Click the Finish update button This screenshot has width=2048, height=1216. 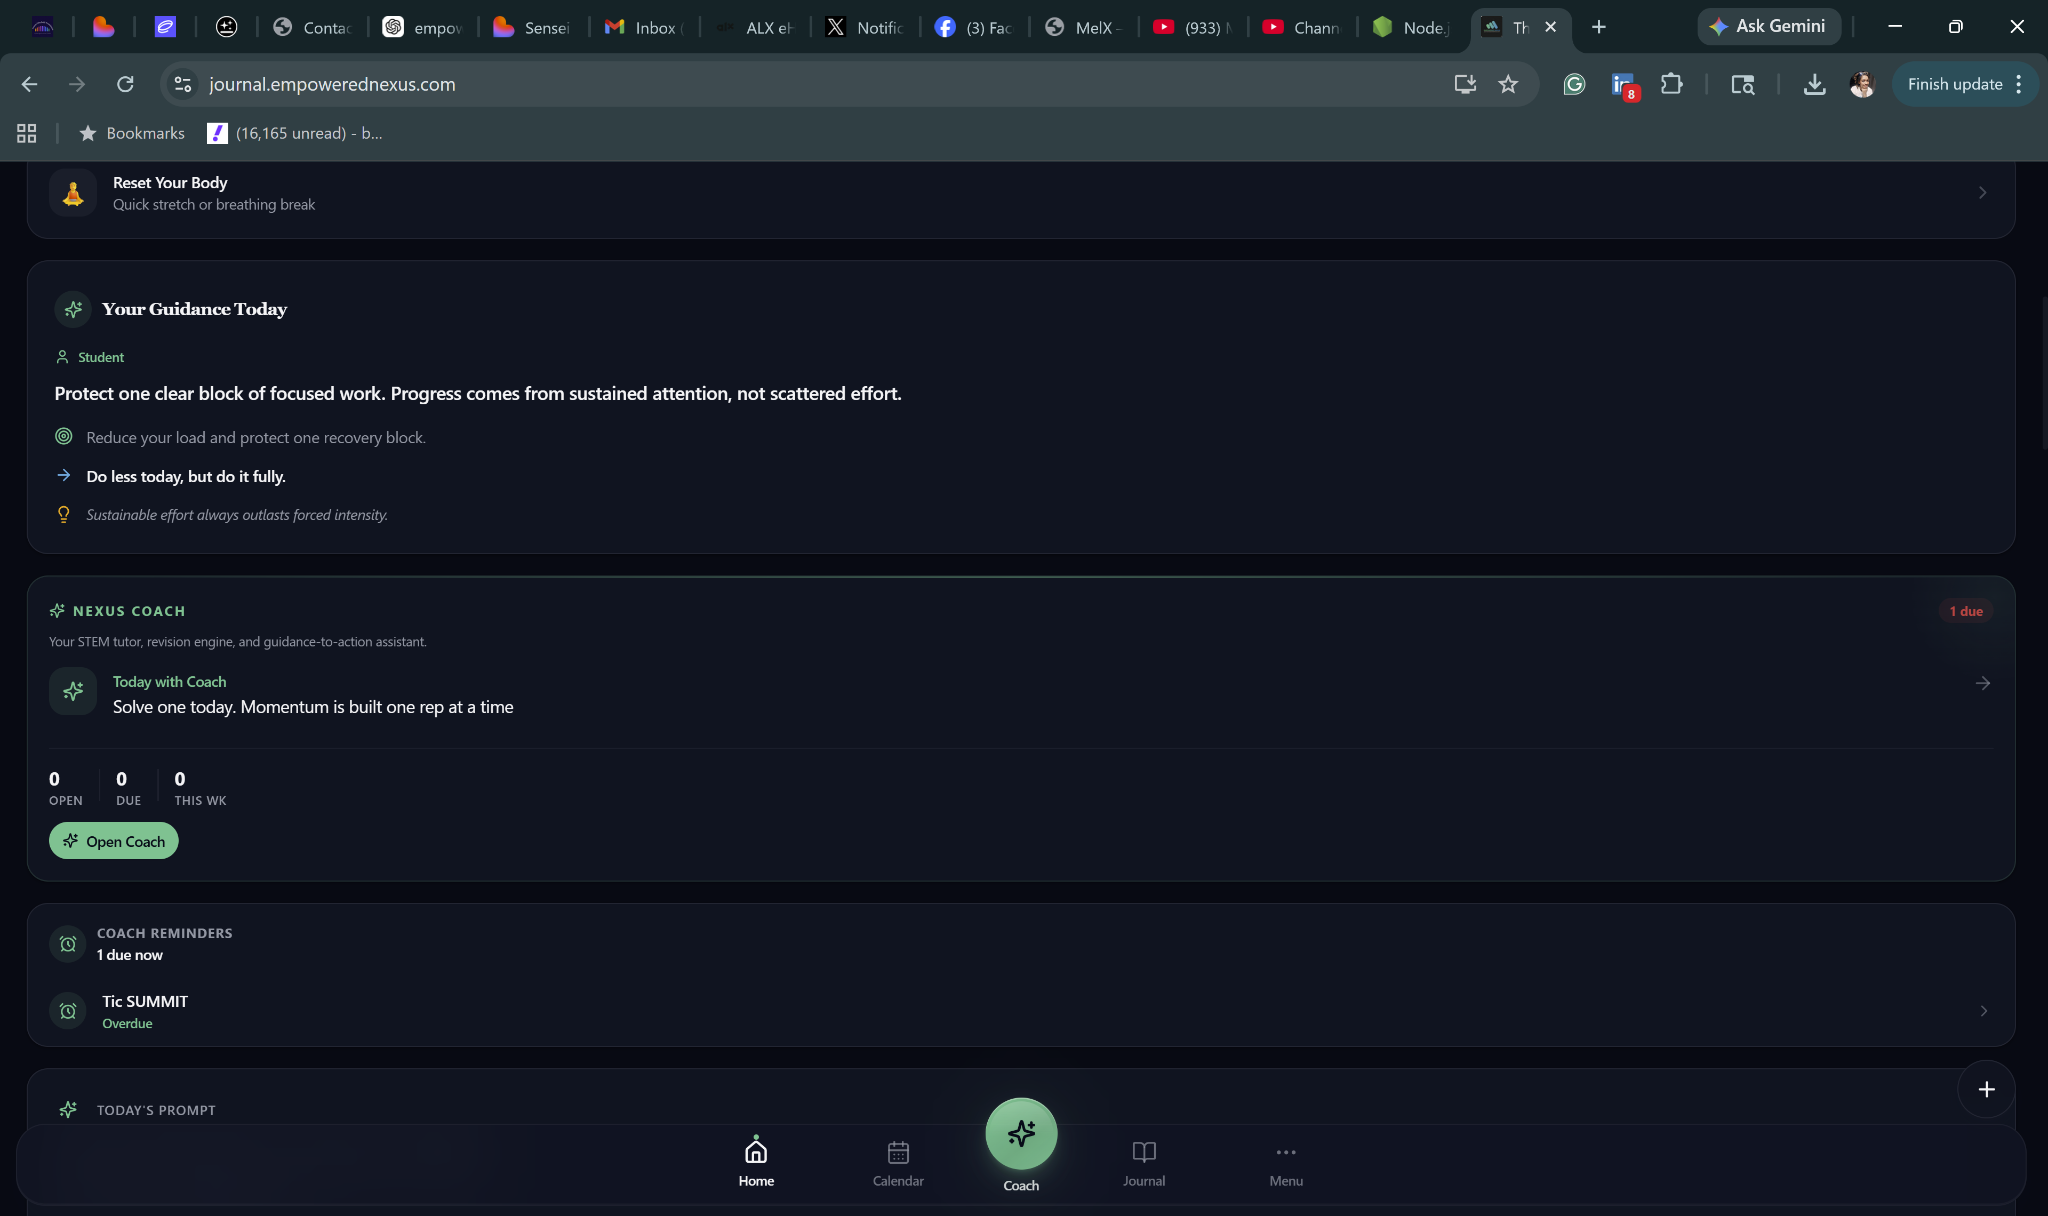(1955, 84)
